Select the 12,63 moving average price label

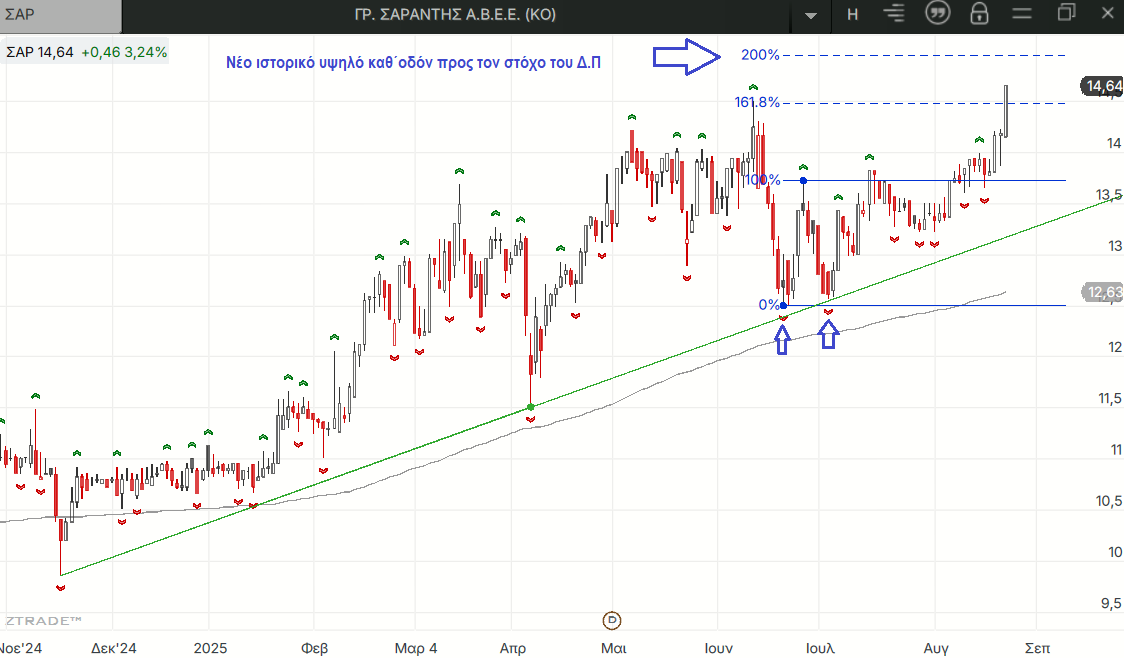tap(1103, 292)
